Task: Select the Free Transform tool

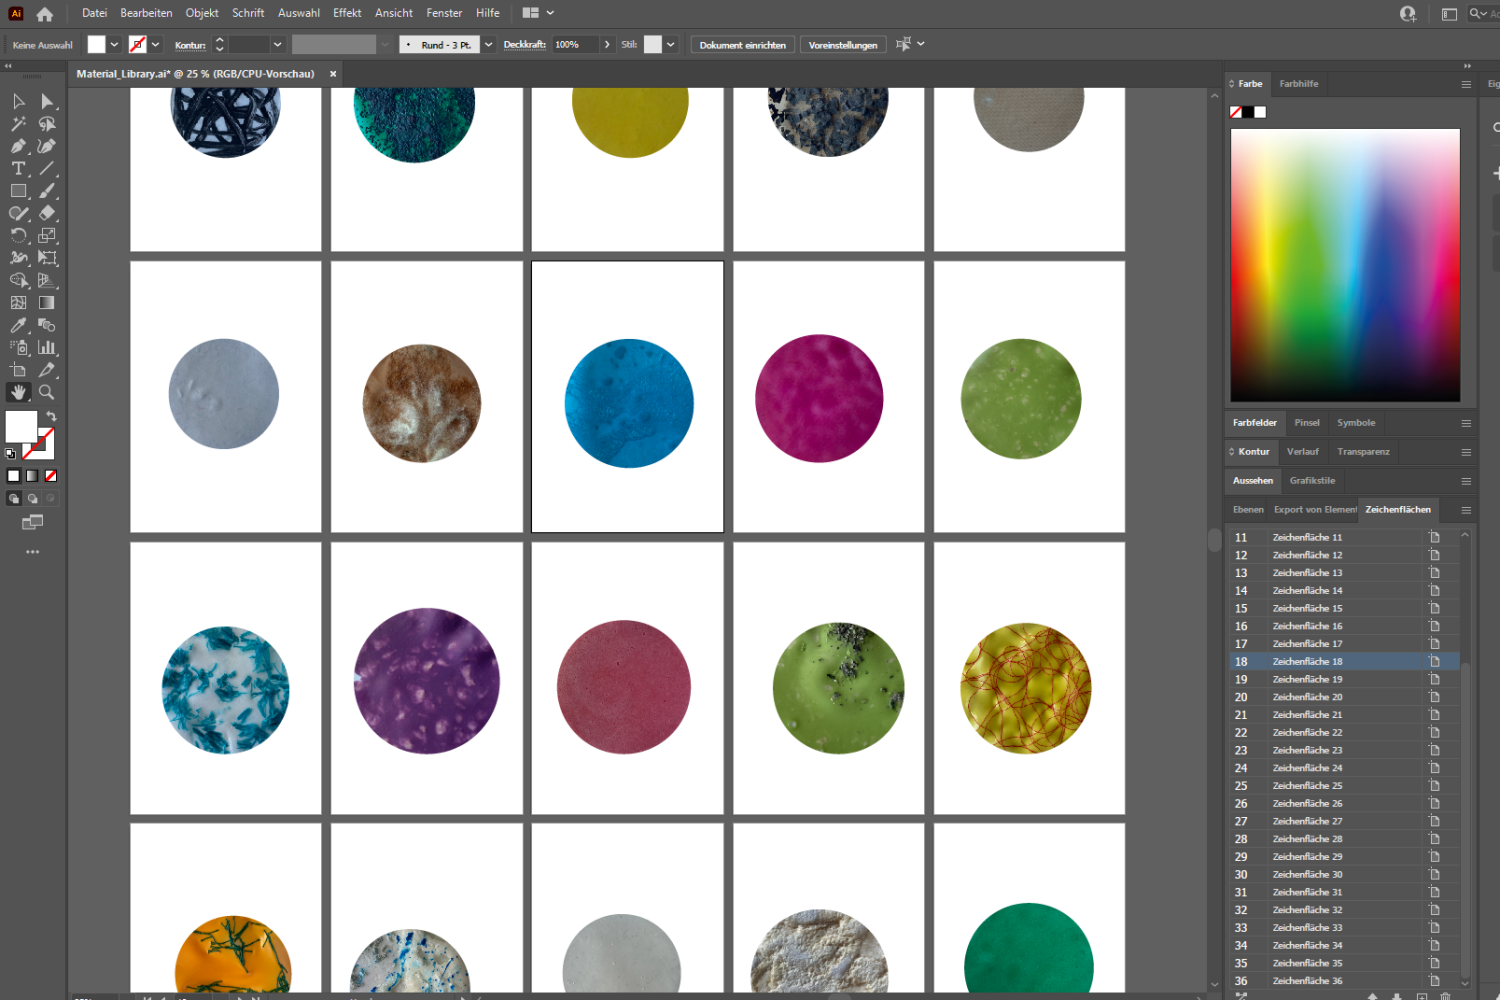Action: pyautogui.click(x=47, y=258)
